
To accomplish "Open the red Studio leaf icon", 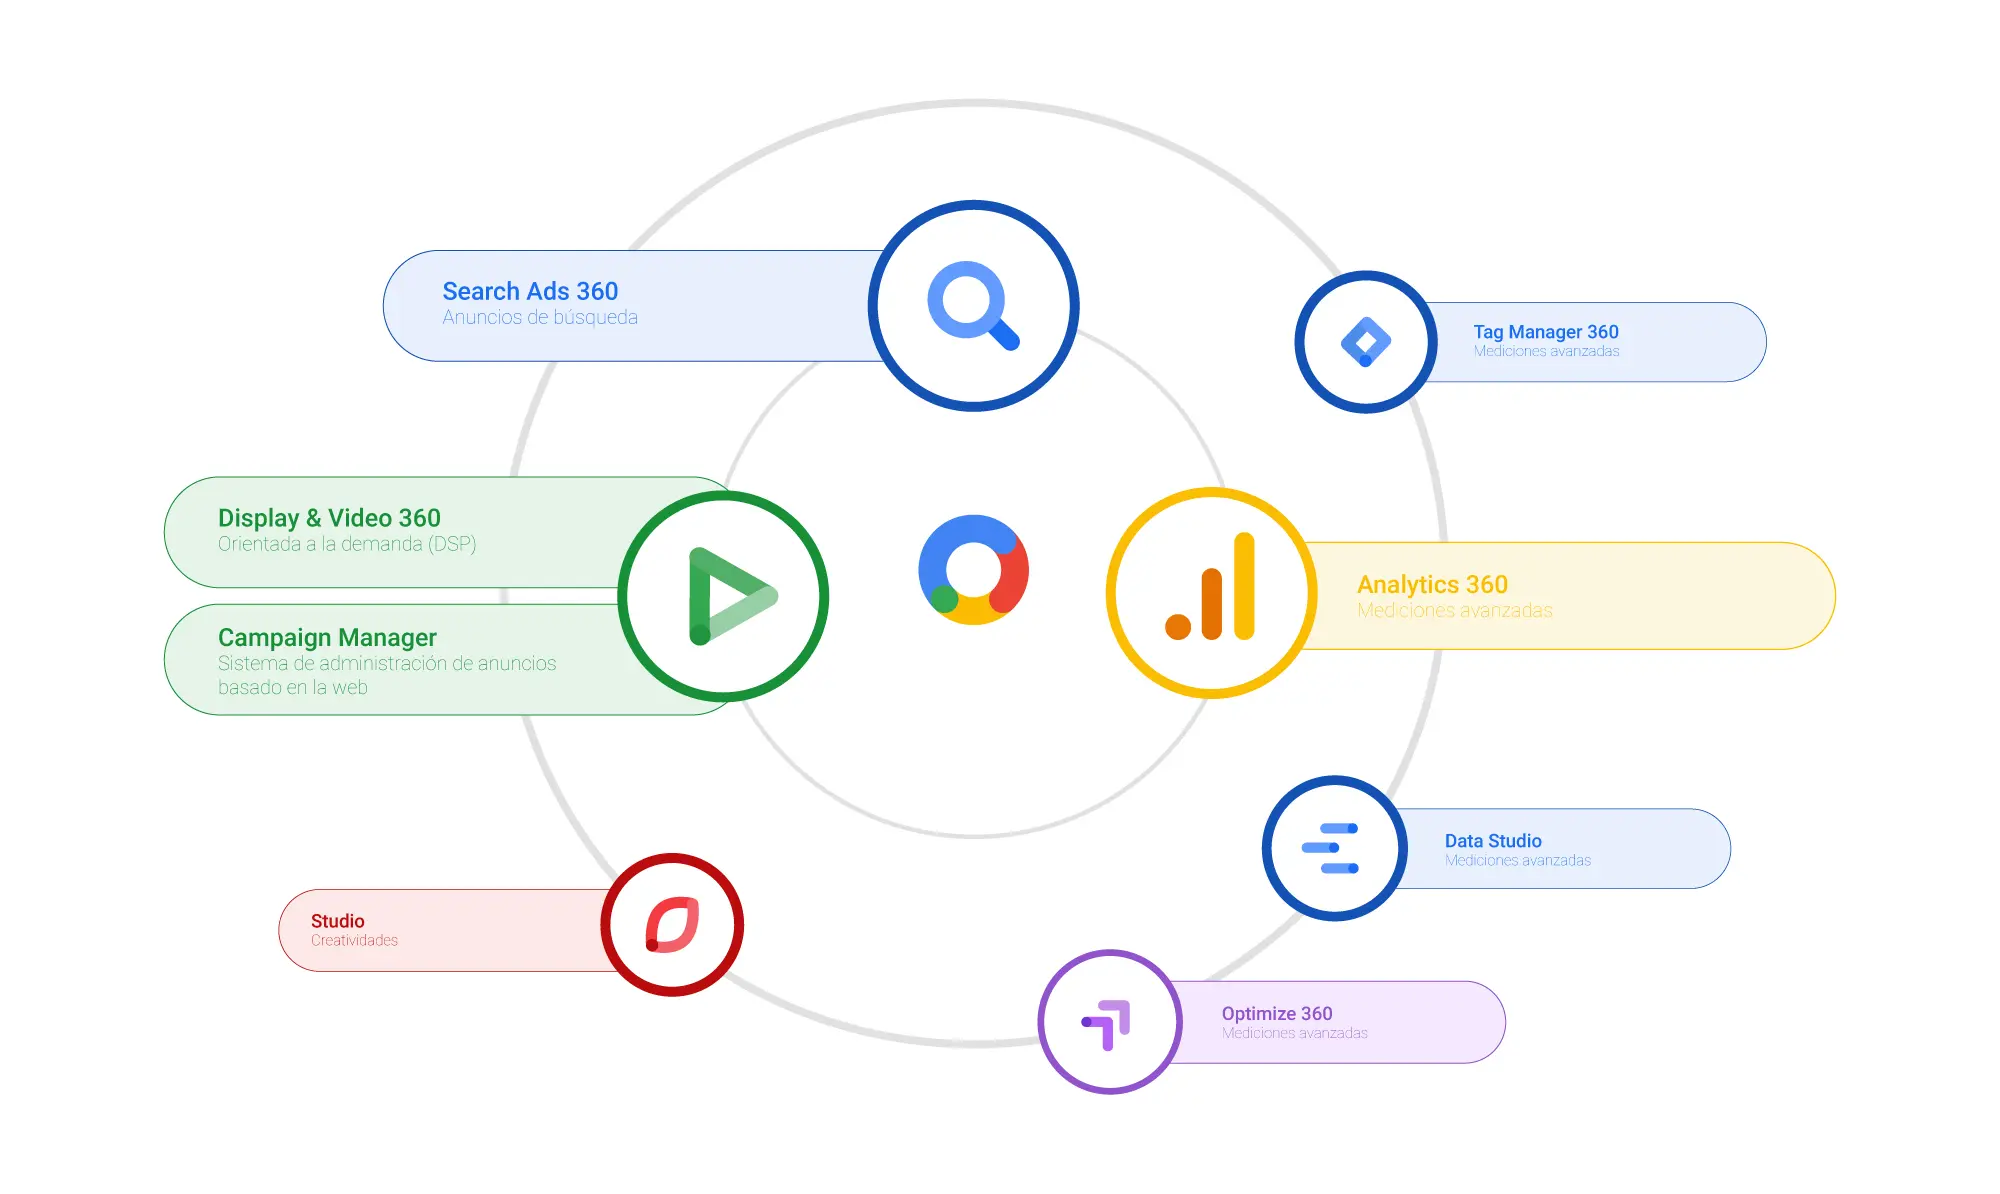I will pos(672,924).
